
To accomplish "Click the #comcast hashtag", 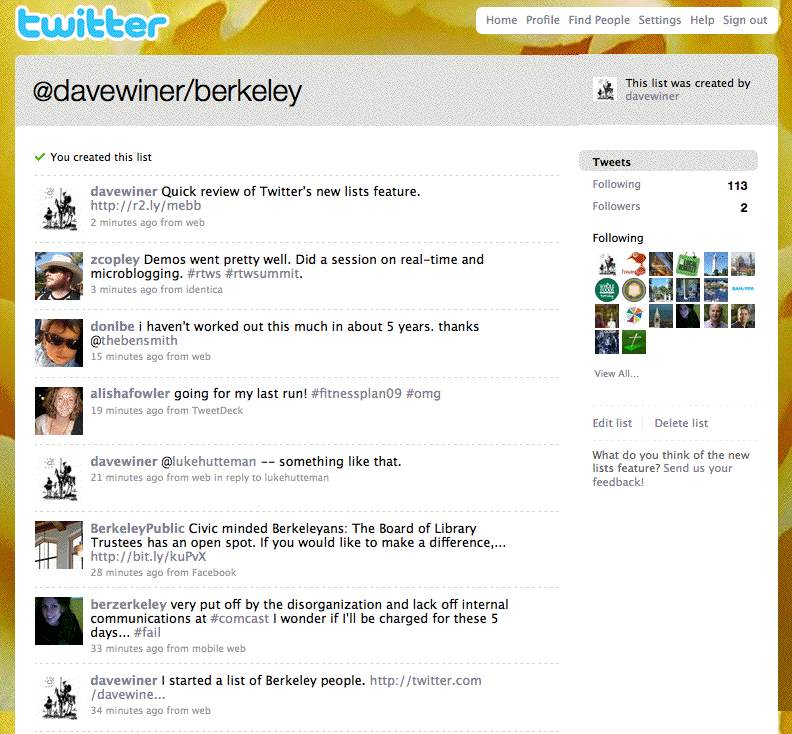I will (239, 618).
